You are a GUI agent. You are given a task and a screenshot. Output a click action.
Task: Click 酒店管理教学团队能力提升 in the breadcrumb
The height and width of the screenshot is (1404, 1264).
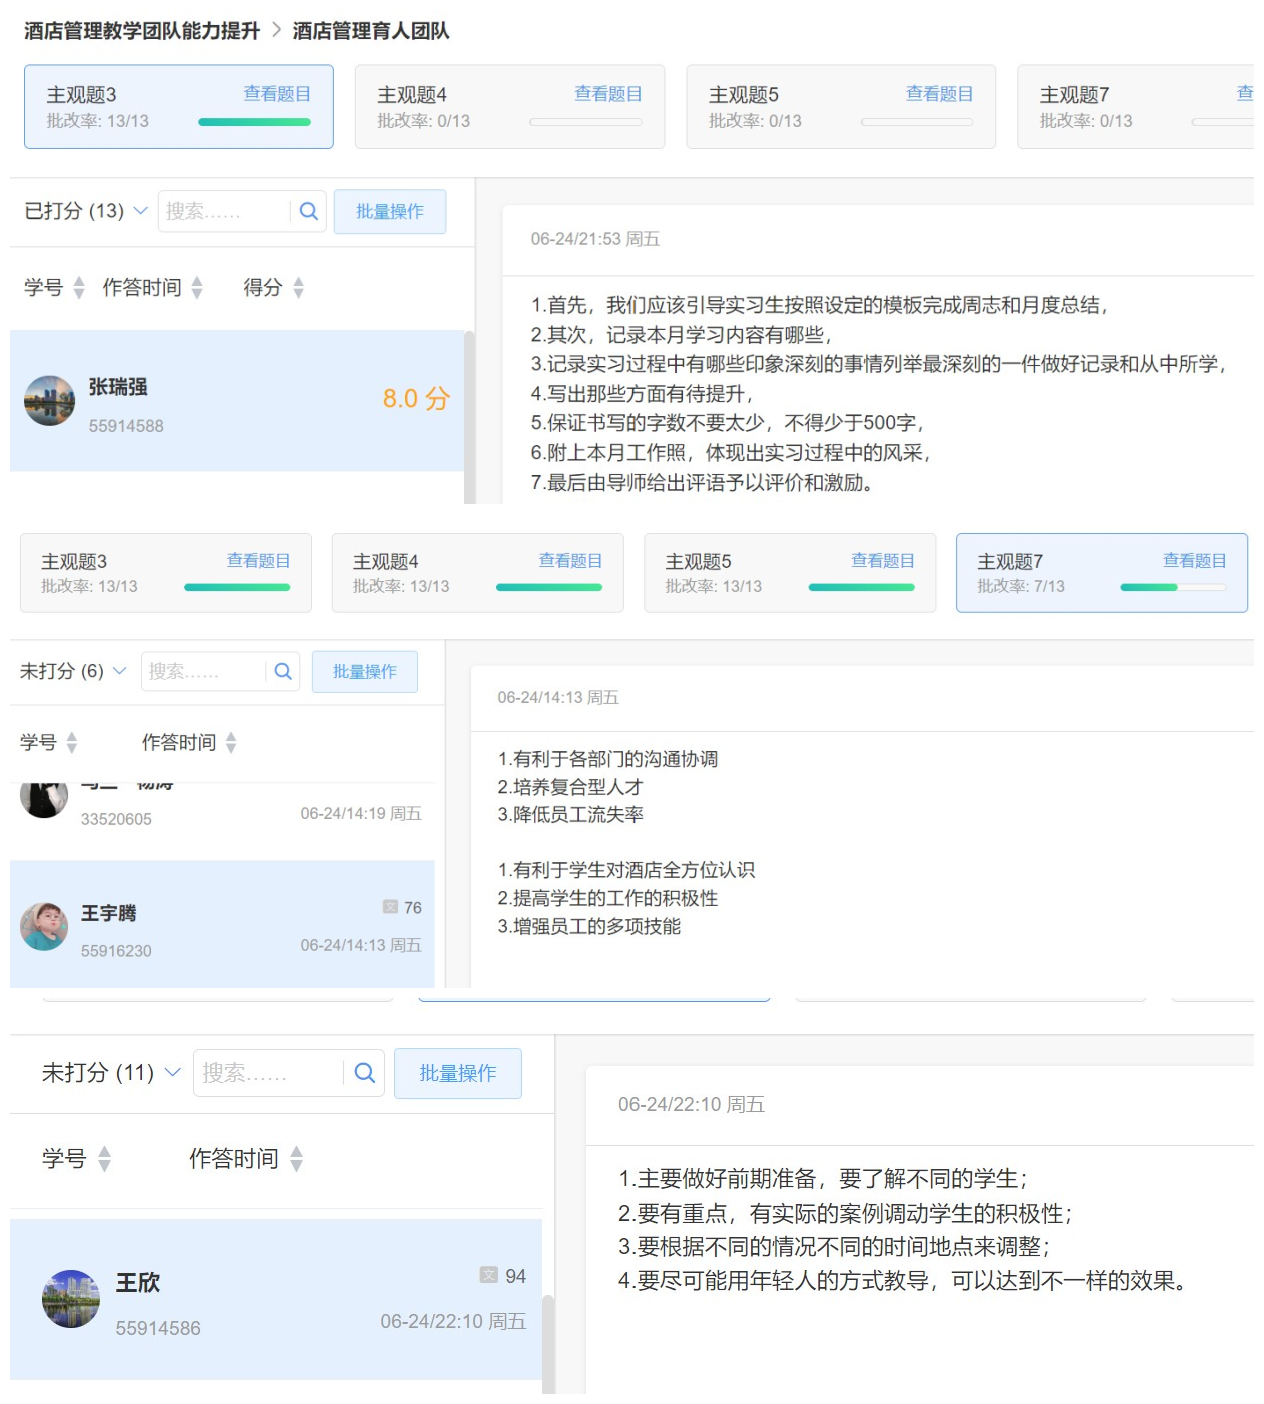[x=142, y=31]
